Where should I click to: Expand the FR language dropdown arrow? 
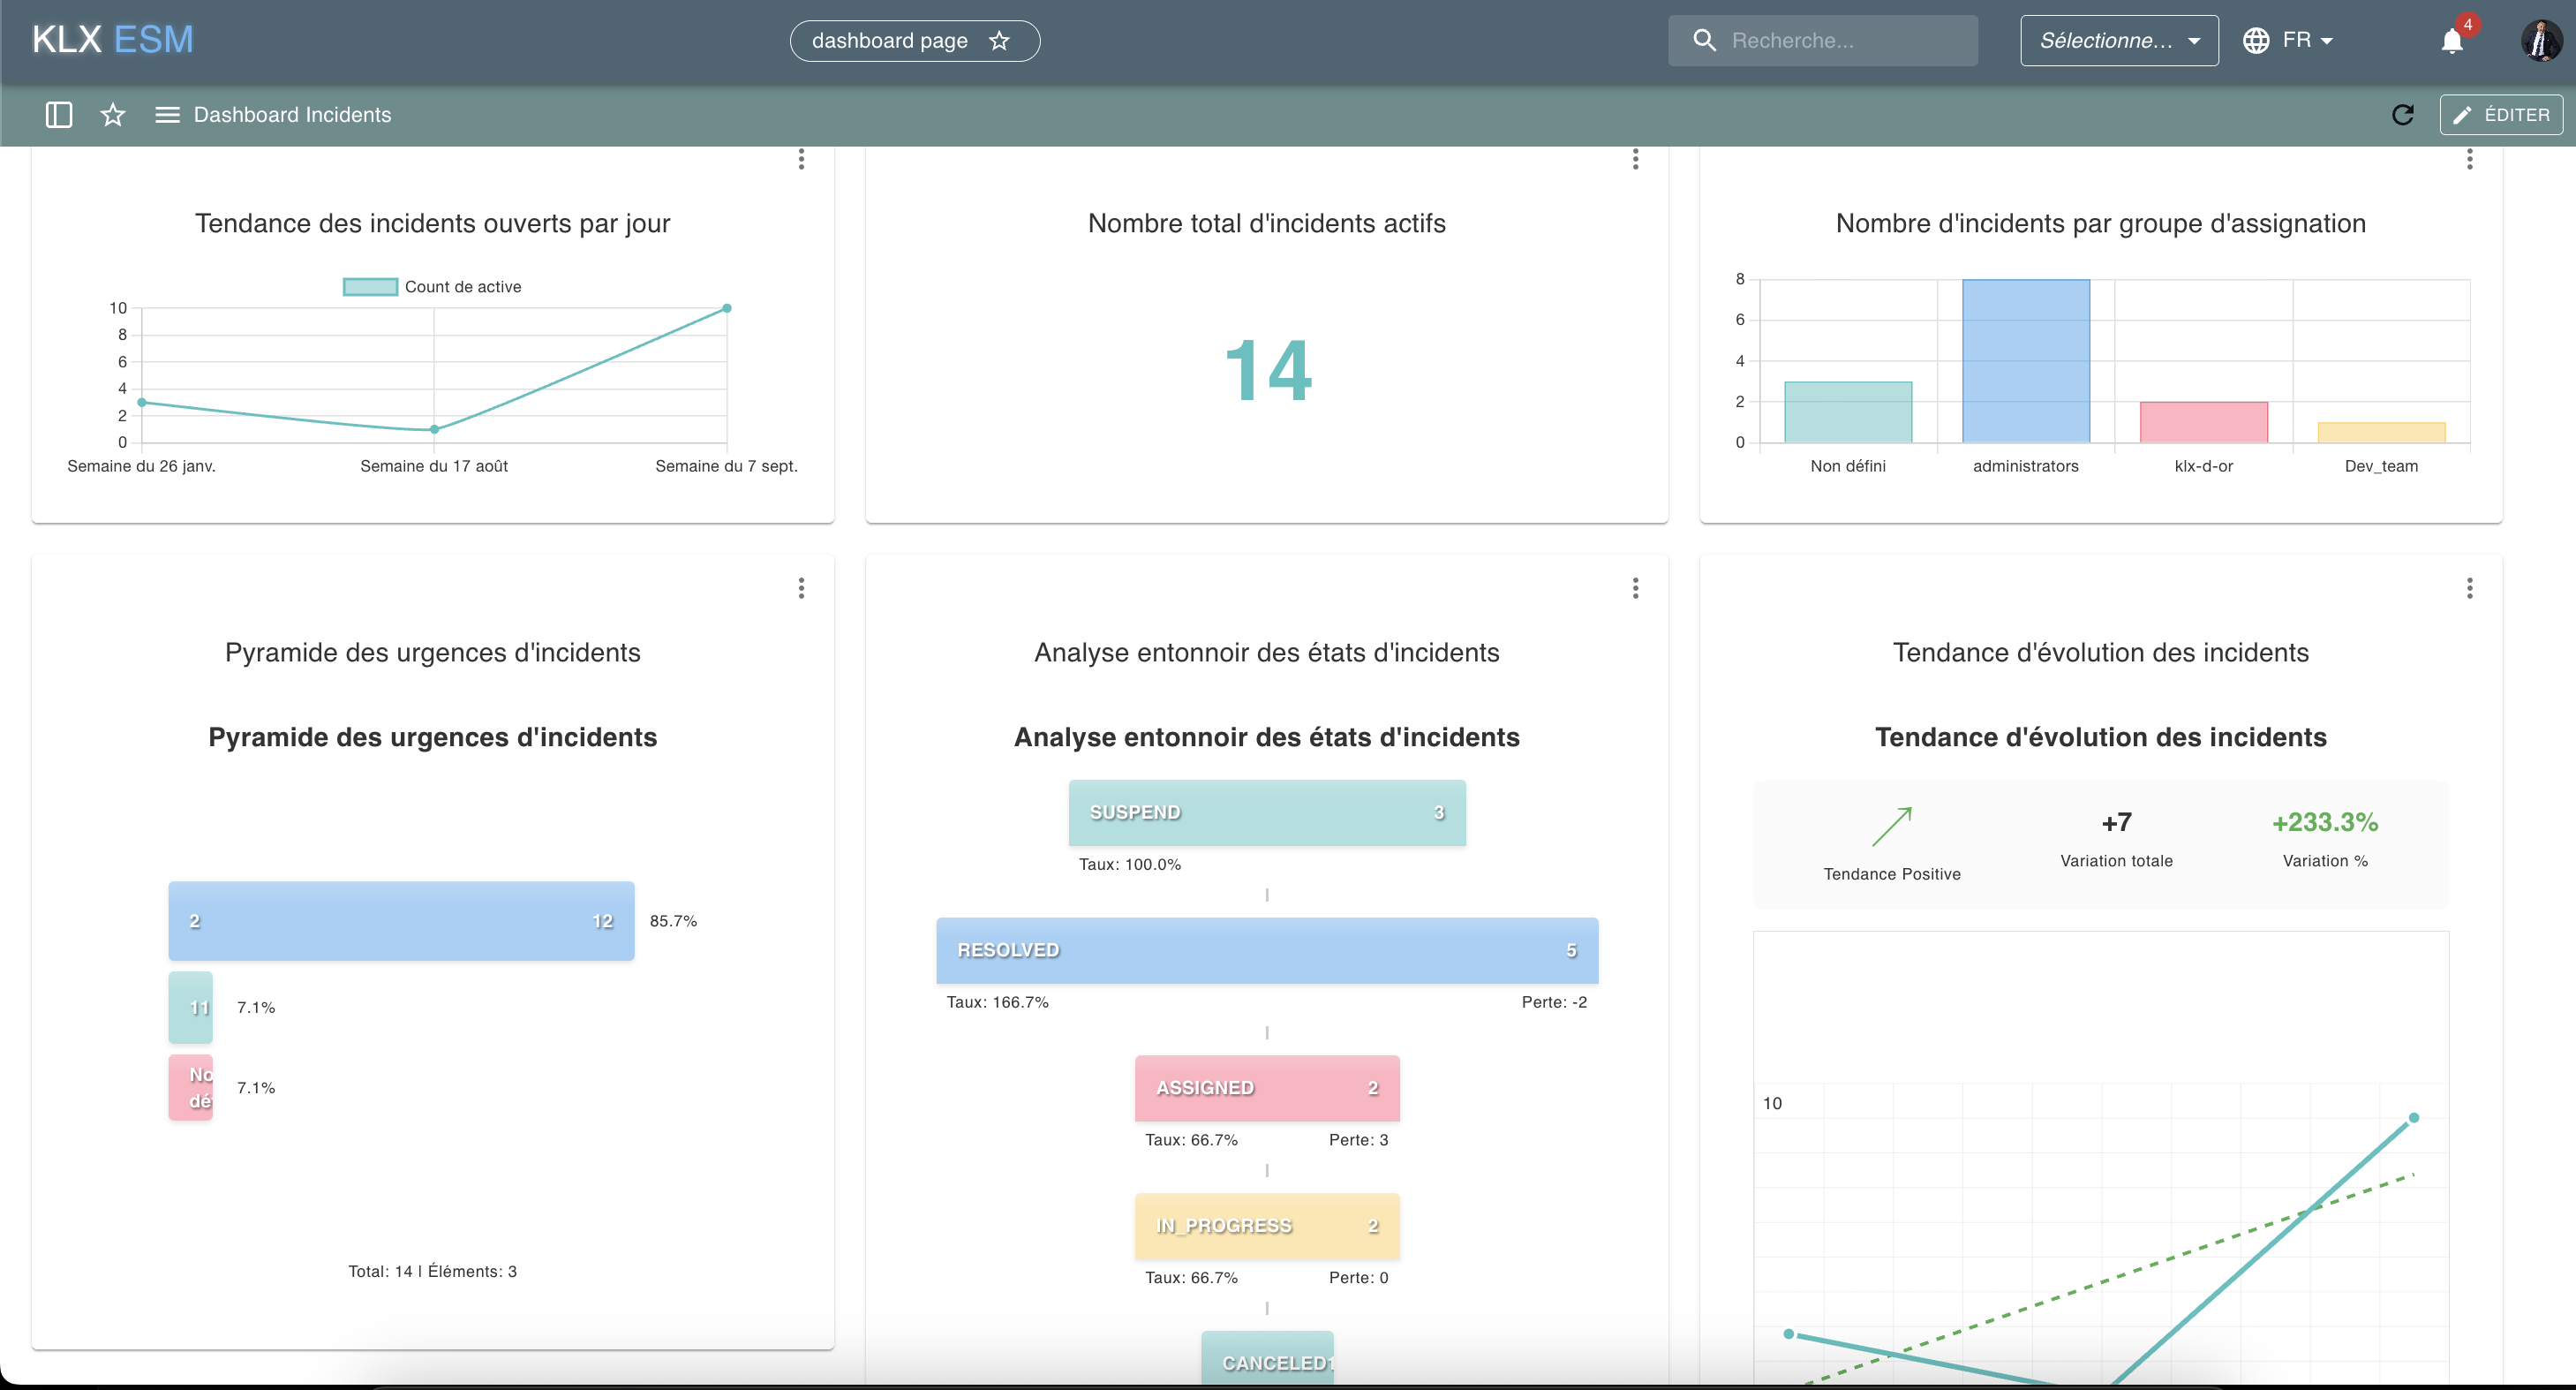pos(2326,41)
